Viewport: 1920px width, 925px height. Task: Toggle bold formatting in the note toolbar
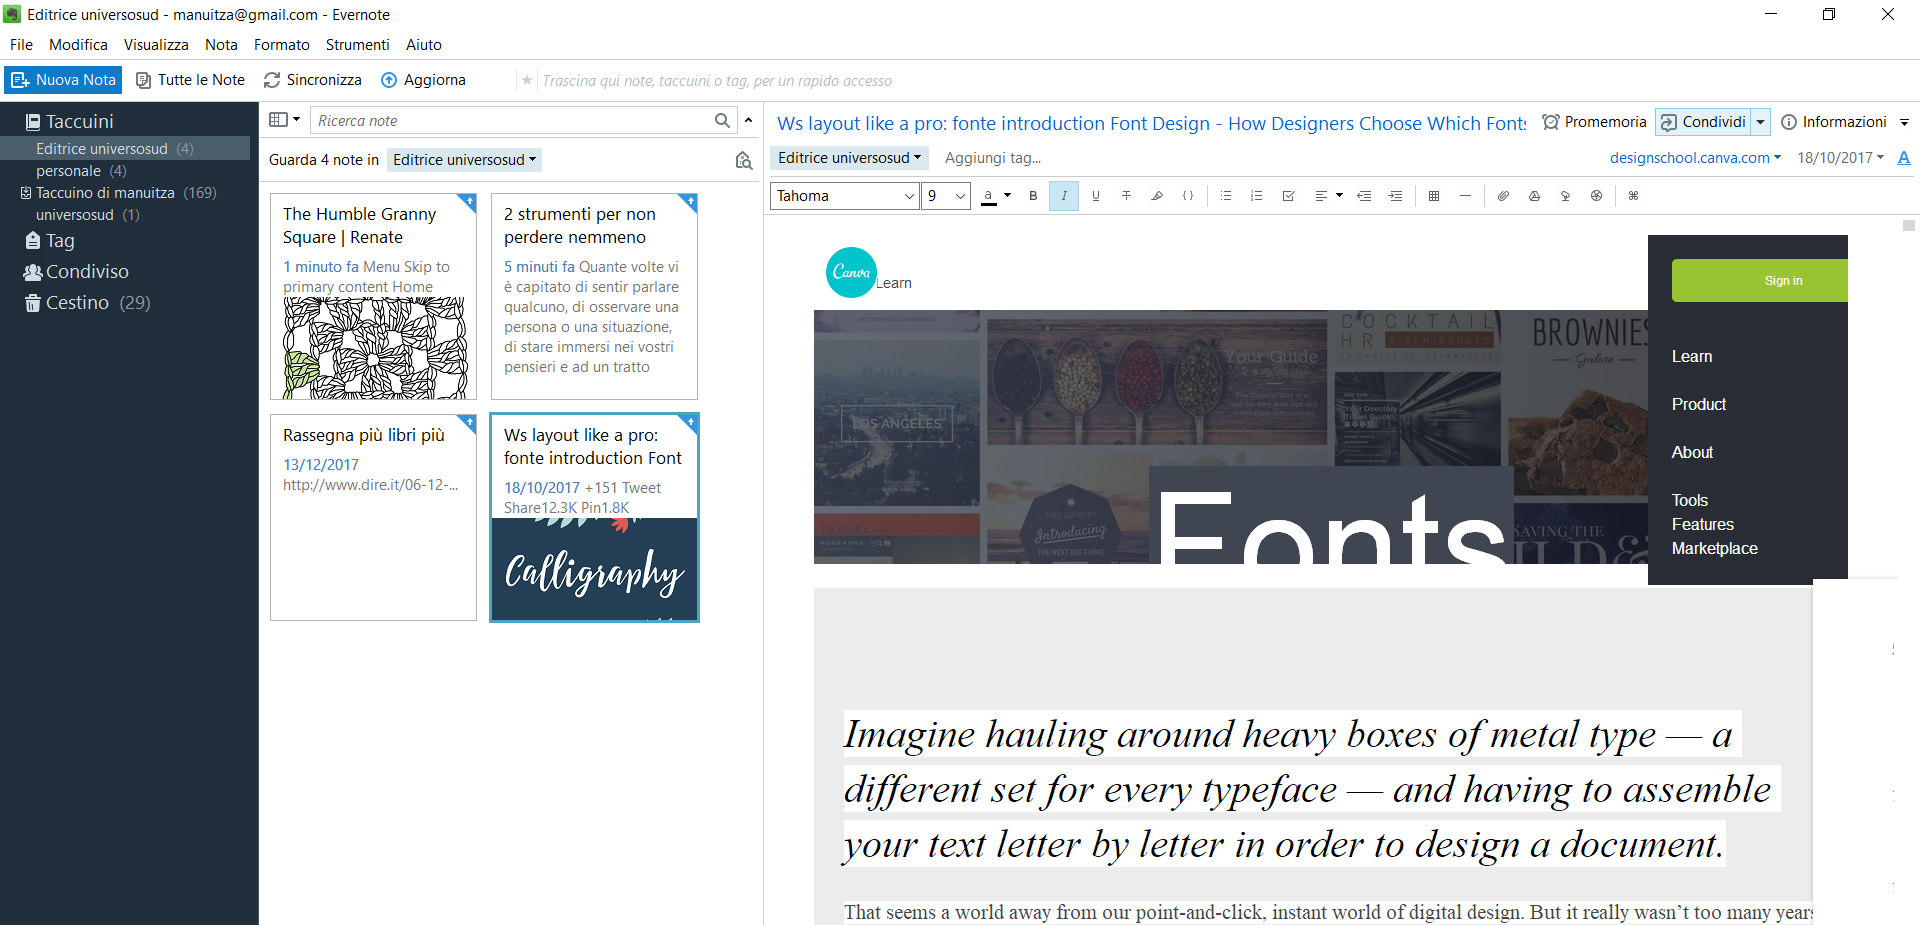[1033, 196]
